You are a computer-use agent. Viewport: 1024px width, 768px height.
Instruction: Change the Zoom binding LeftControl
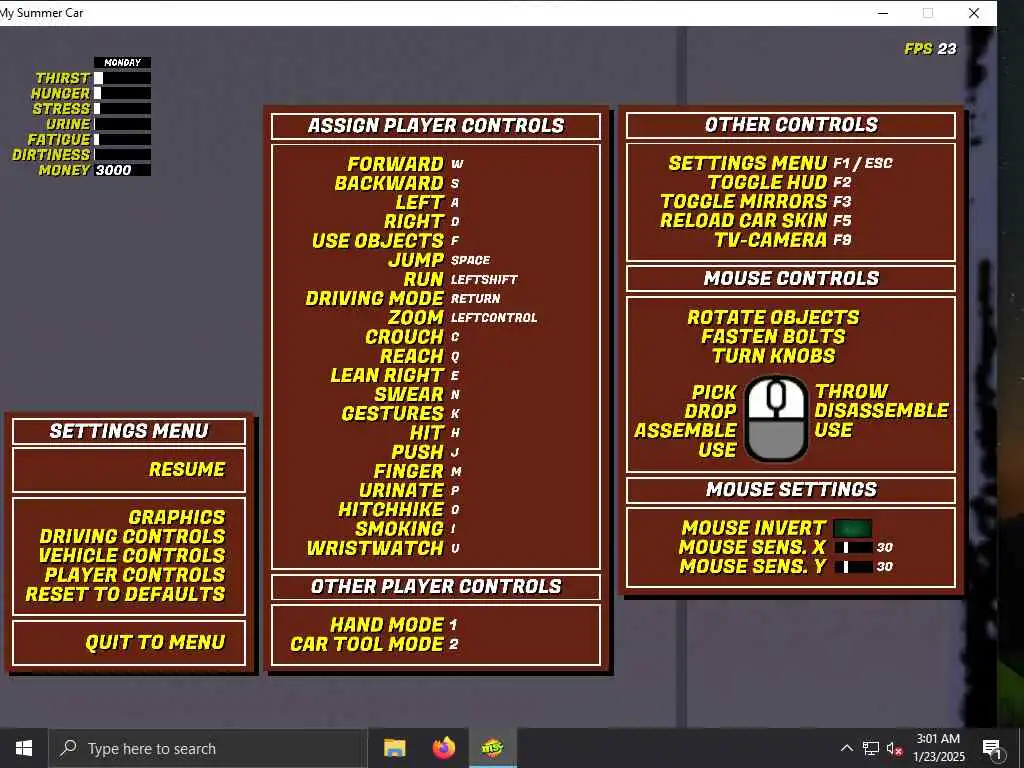494,317
